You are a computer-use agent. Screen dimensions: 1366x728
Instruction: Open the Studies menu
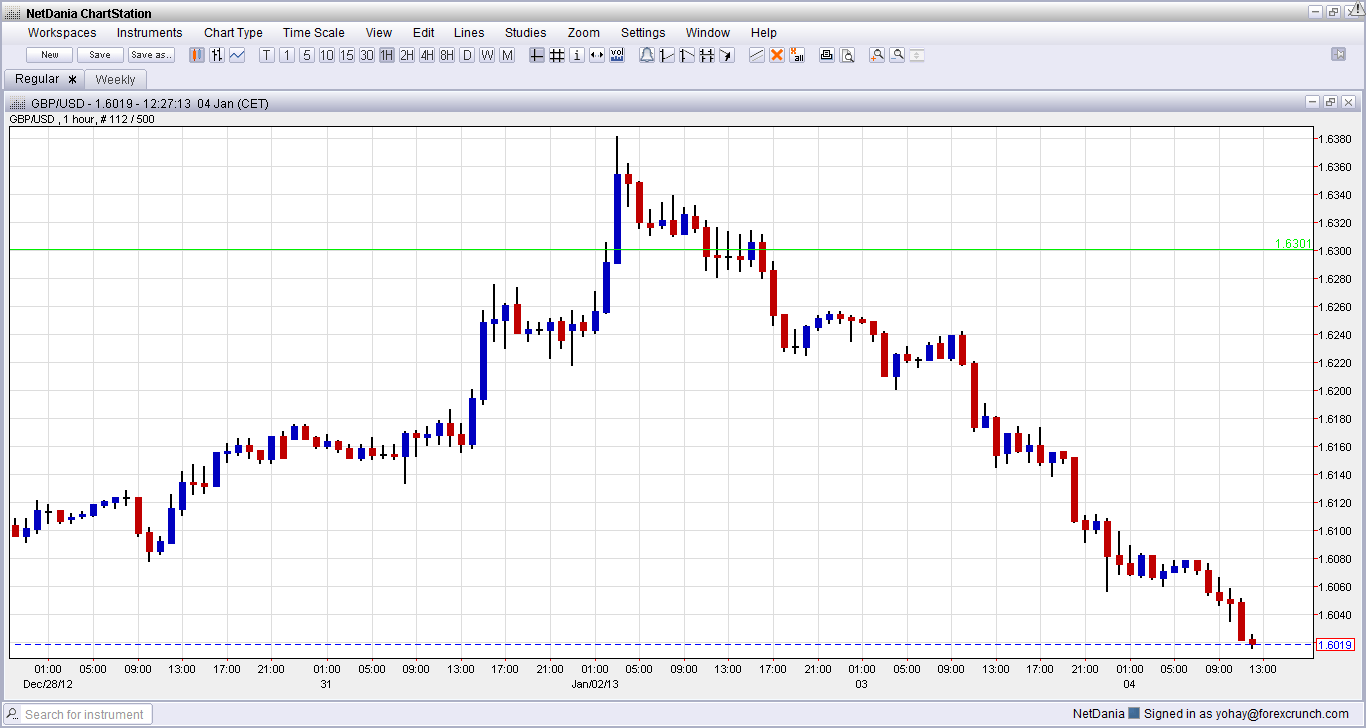[x=525, y=32]
